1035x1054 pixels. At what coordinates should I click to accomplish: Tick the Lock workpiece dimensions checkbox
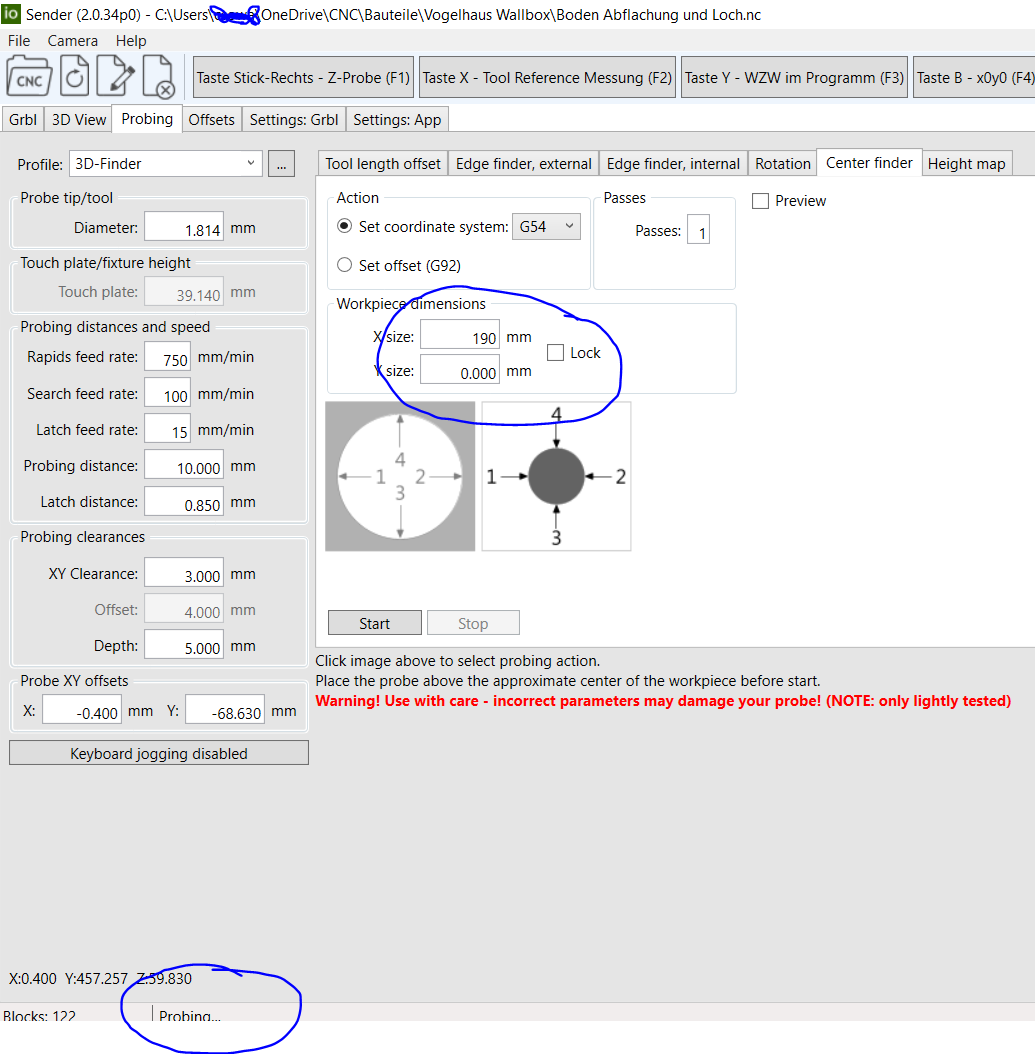point(556,353)
